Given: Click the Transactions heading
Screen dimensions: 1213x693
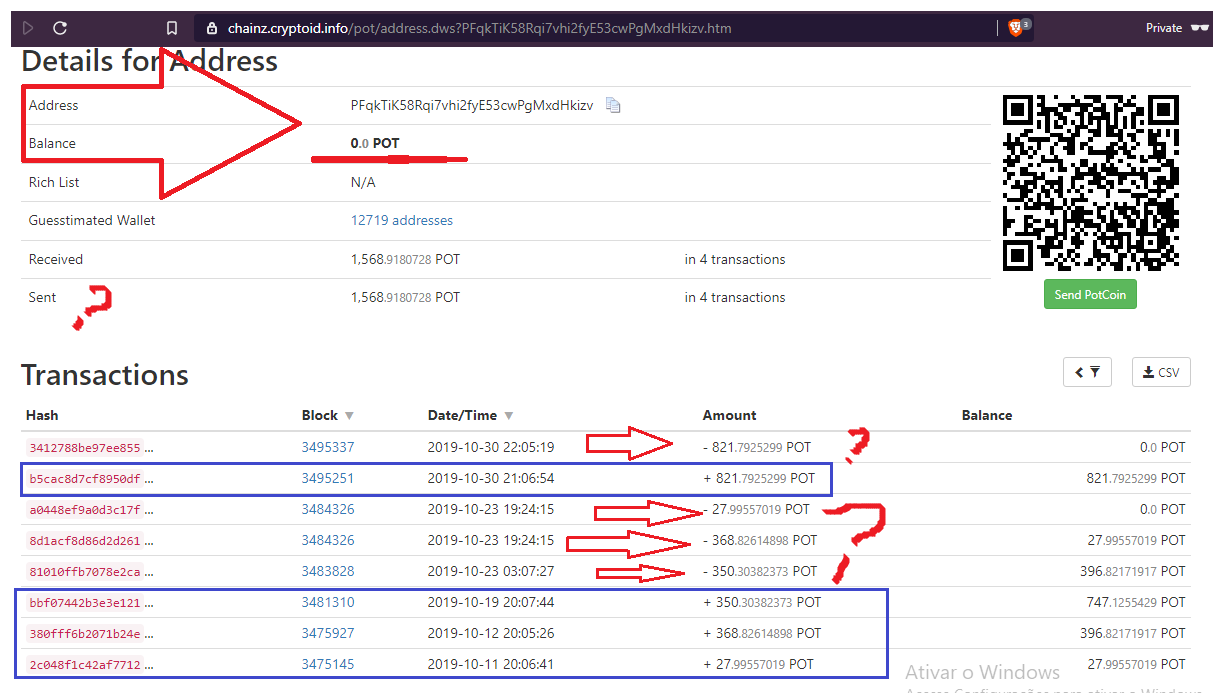Looking at the screenshot, I should point(105,375).
